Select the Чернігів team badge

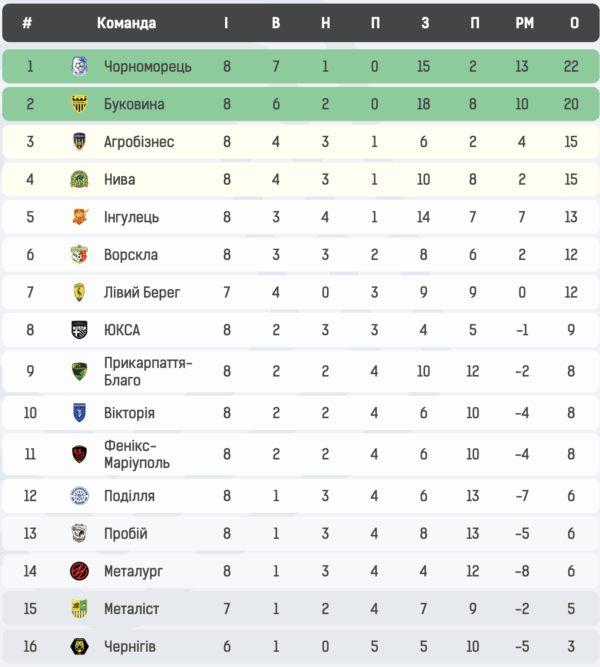[x=80, y=647]
